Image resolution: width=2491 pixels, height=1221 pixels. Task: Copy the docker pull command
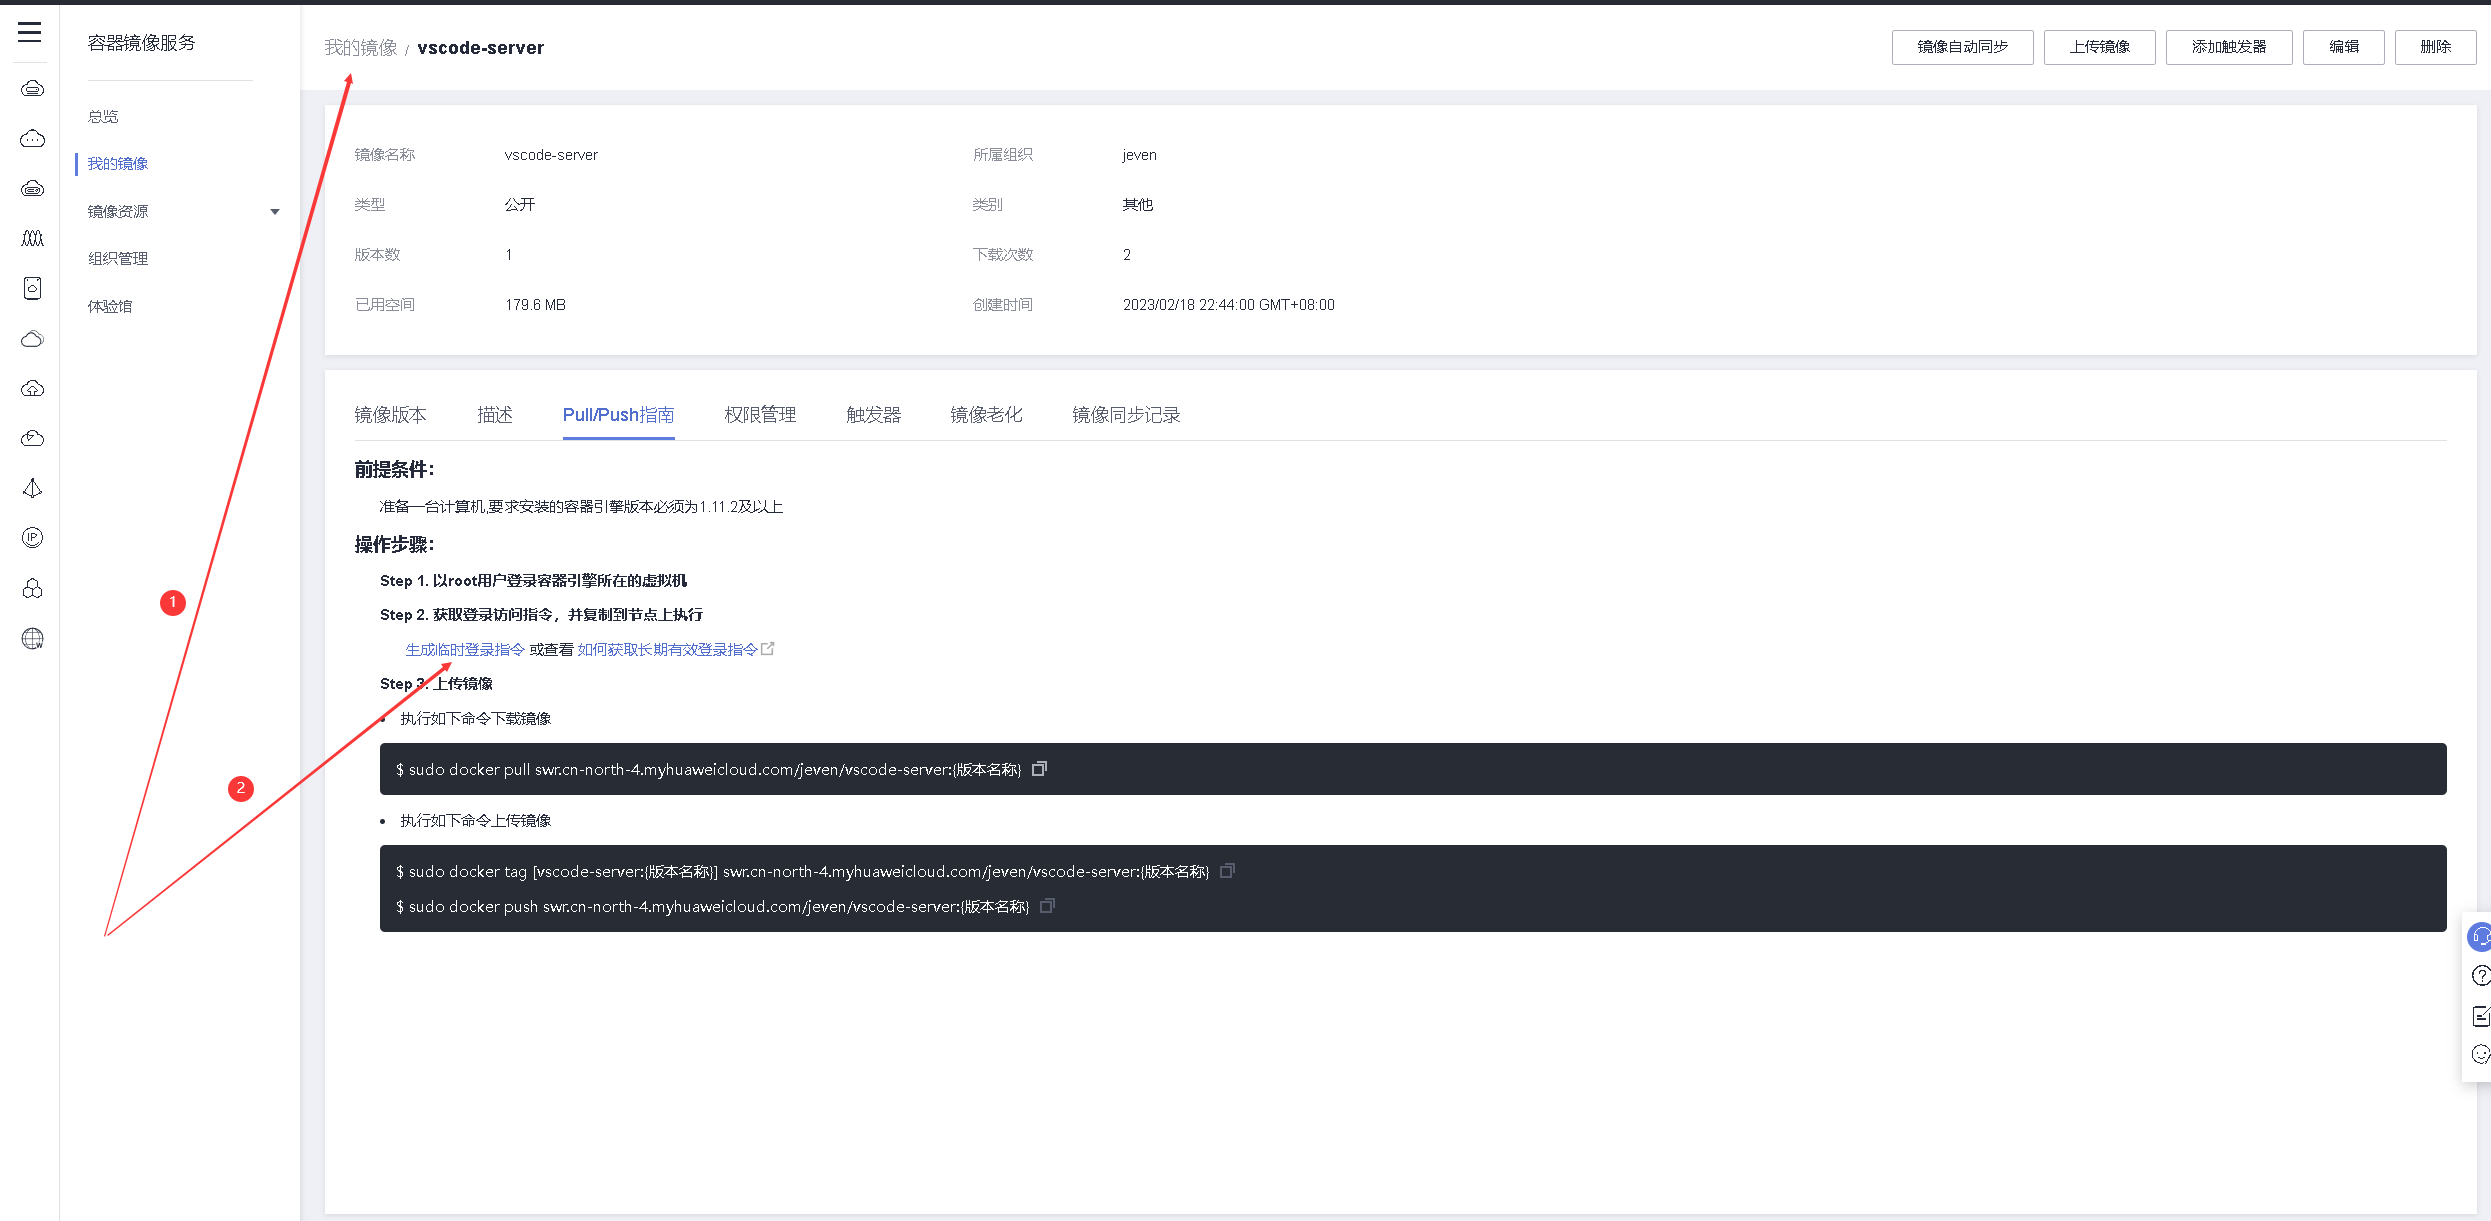tap(1039, 769)
